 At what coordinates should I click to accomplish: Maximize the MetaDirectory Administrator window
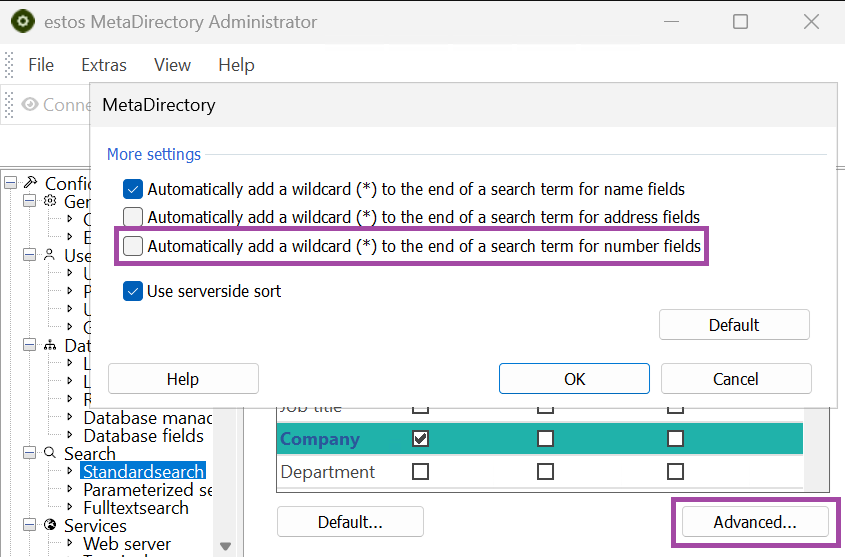740,22
